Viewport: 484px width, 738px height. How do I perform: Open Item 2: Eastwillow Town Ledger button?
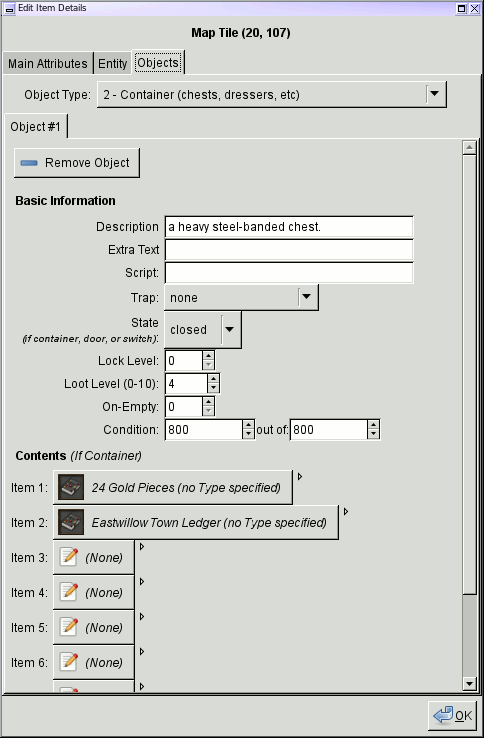[196, 522]
